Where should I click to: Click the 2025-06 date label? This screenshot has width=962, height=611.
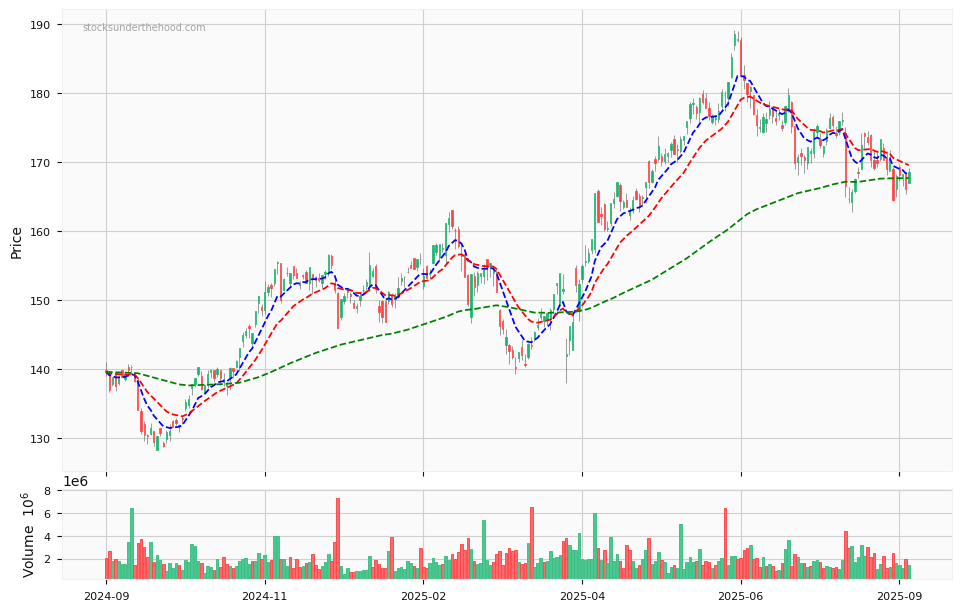[741, 596]
